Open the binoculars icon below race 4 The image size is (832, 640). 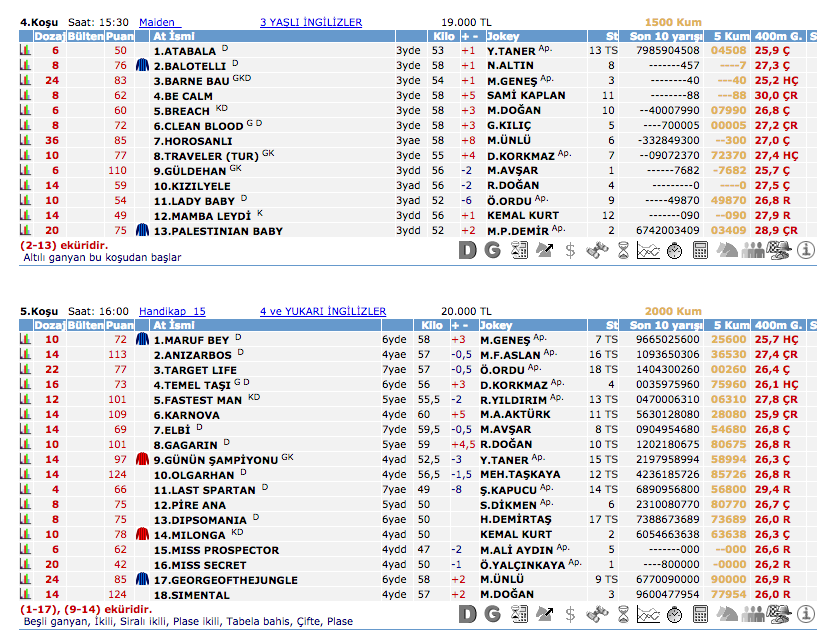[596, 250]
